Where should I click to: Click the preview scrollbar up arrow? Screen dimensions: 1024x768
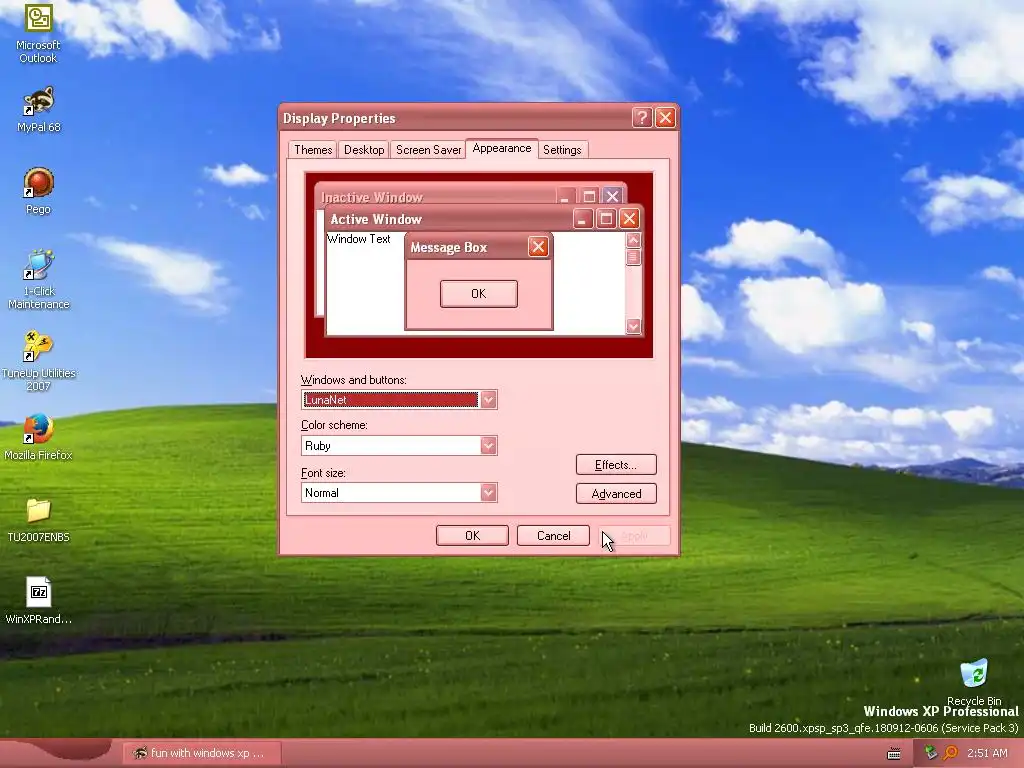point(633,240)
